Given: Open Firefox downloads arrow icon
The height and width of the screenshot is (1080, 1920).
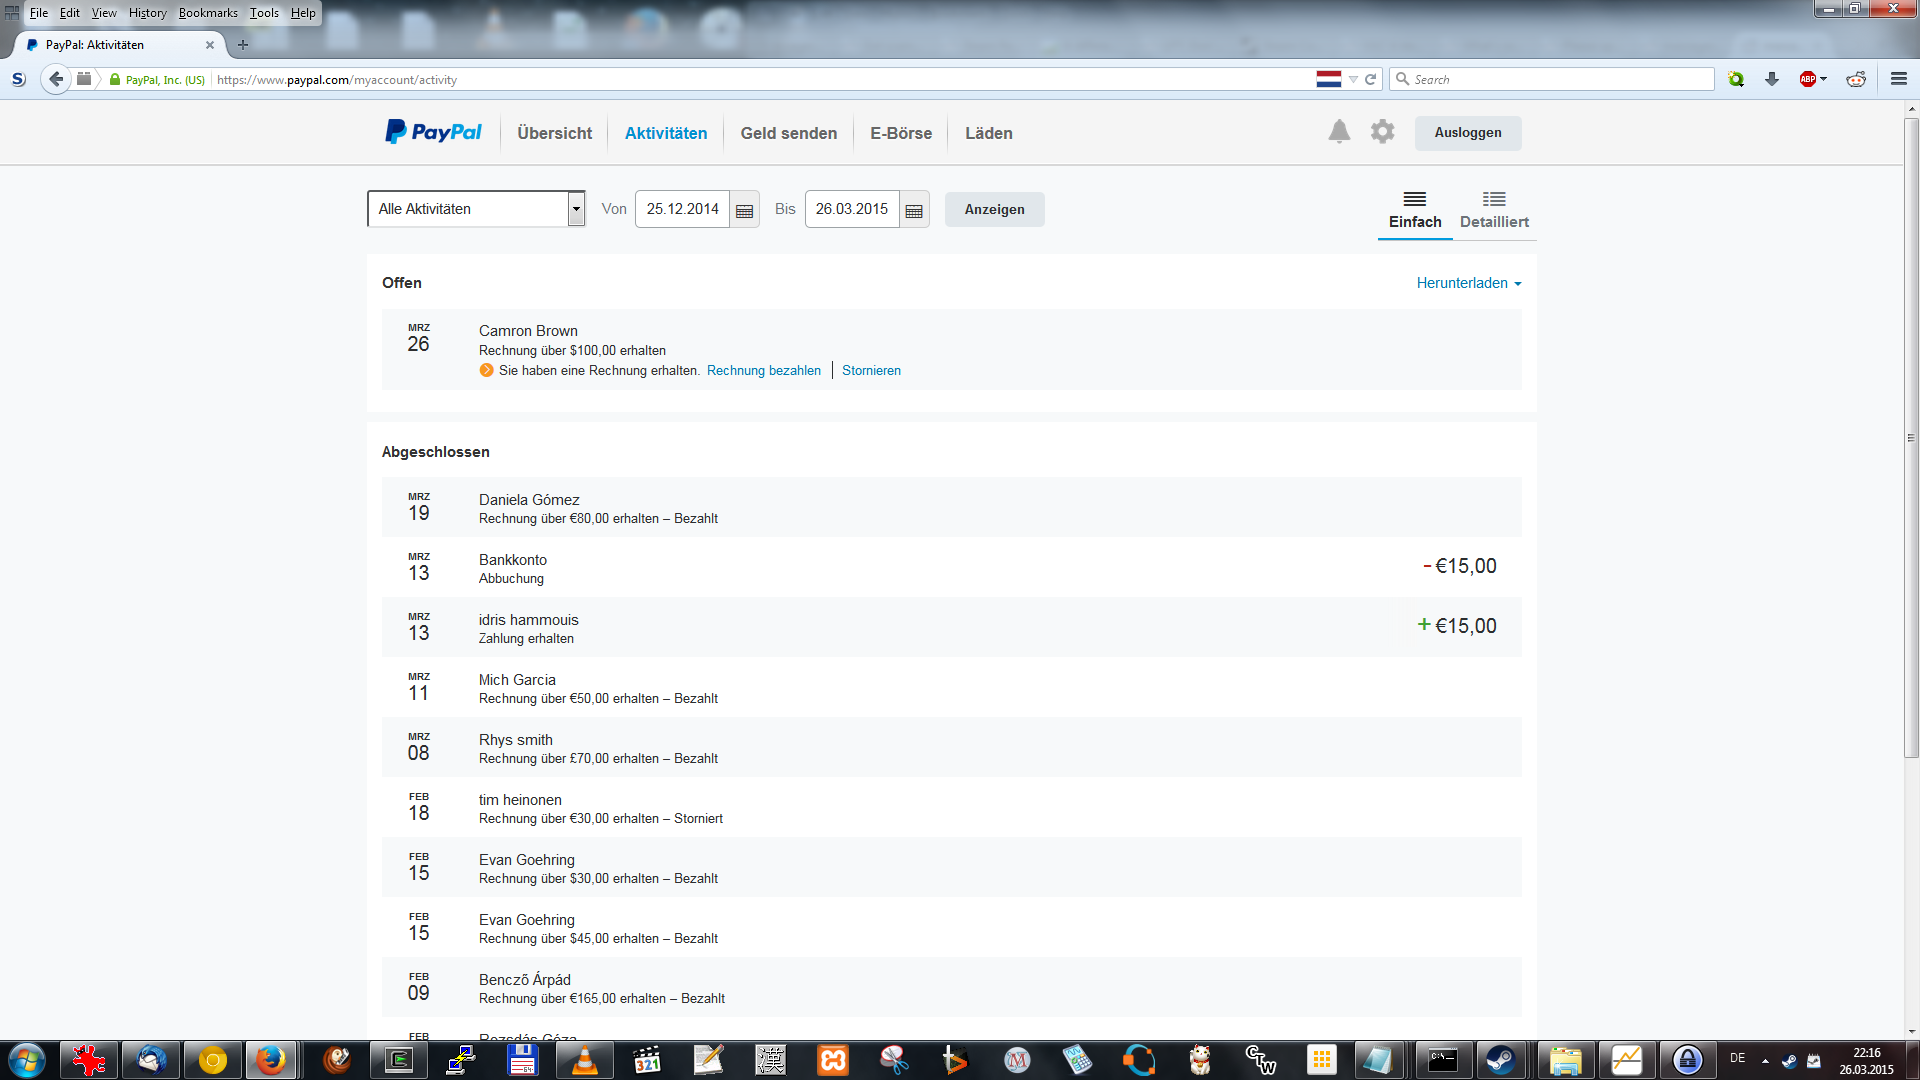Looking at the screenshot, I should (x=1772, y=79).
